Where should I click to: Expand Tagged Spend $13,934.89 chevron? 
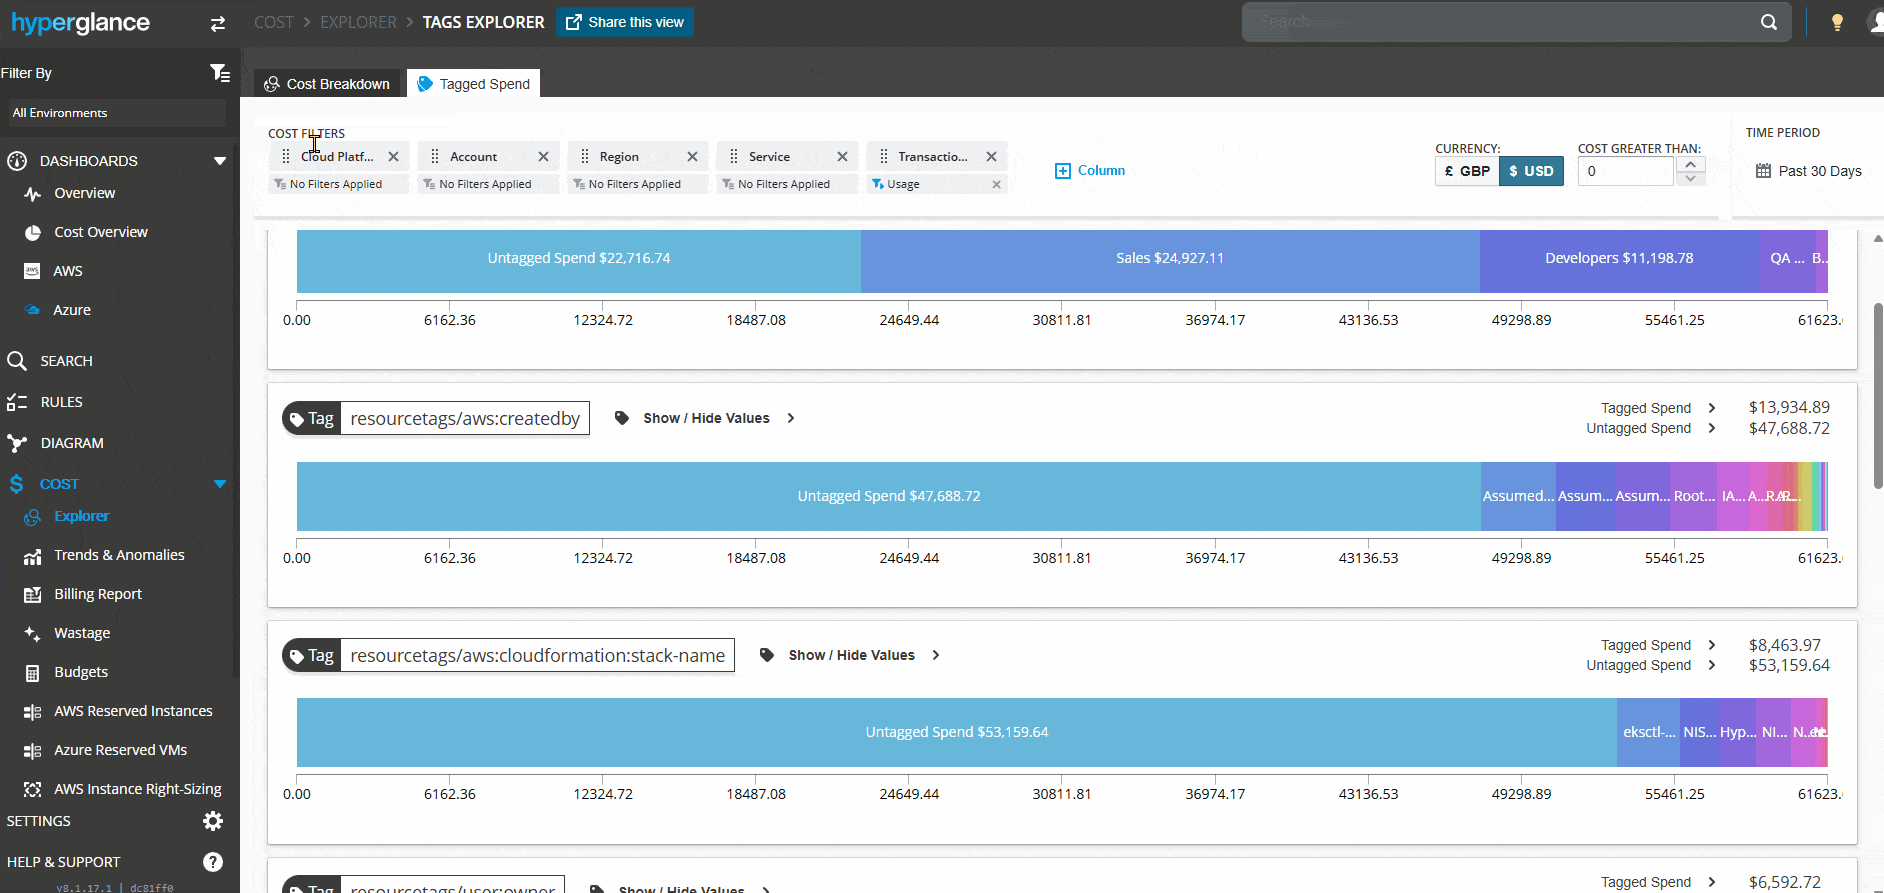[x=1712, y=408]
